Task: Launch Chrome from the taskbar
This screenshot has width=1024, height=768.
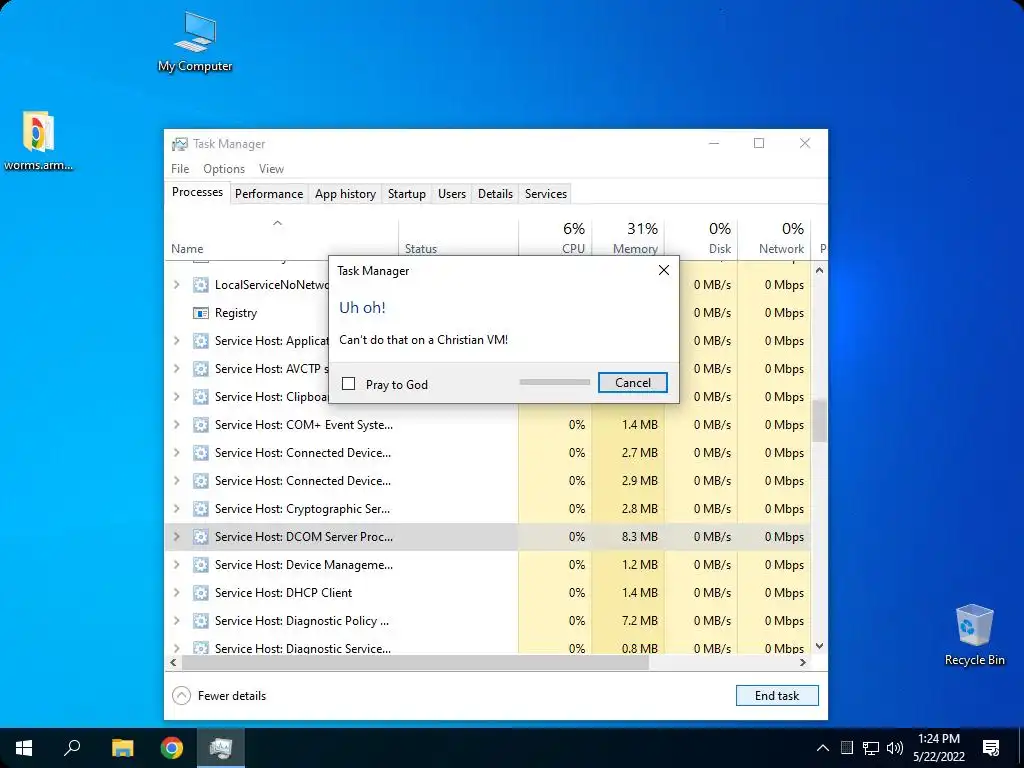Action: (172, 748)
